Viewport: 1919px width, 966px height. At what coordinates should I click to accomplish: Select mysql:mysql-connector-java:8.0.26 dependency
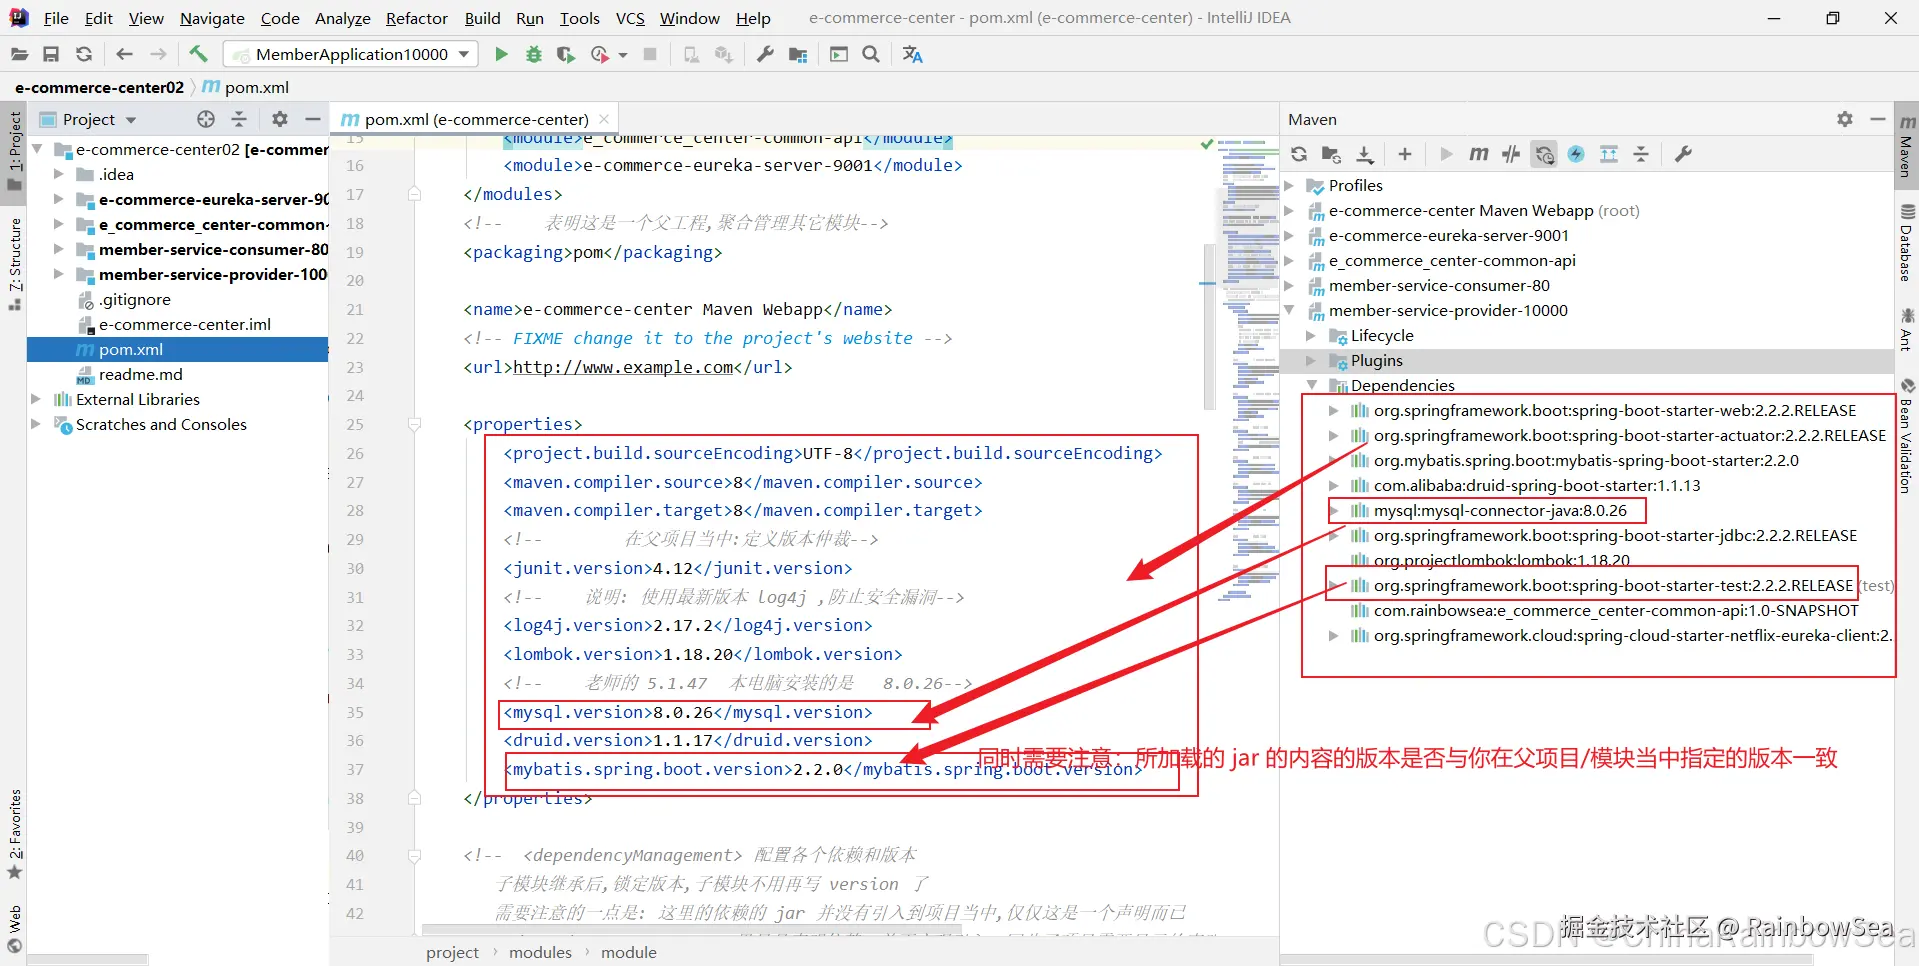pyautogui.click(x=1500, y=511)
